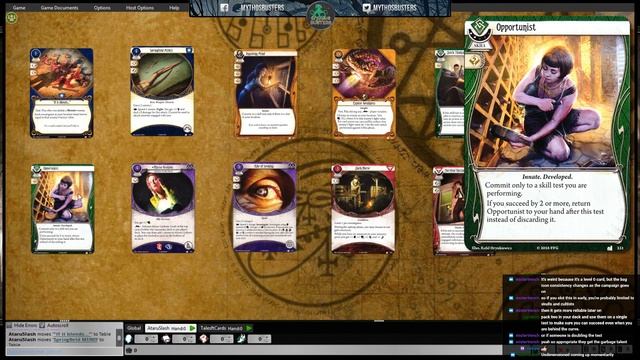Open the Help menu
This screenshot has height=360, width=640.
[x=174, y=7]
